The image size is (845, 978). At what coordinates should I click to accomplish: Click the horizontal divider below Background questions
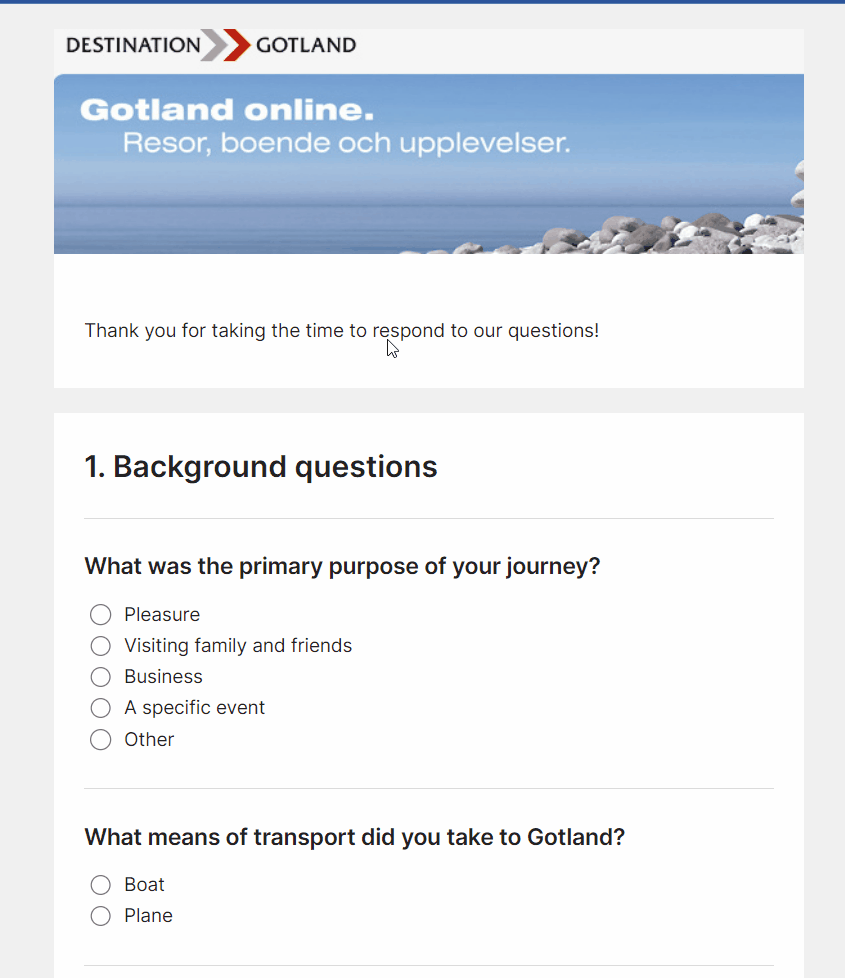pos(429,518)
